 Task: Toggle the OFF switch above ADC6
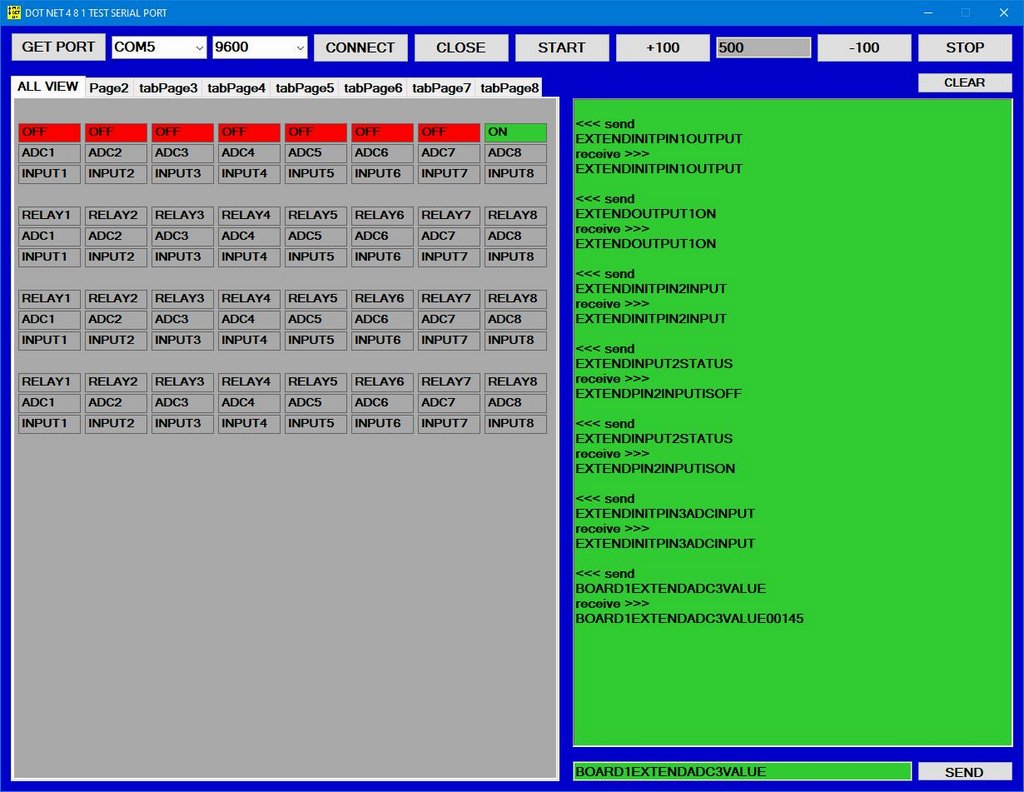click(383, 133)
